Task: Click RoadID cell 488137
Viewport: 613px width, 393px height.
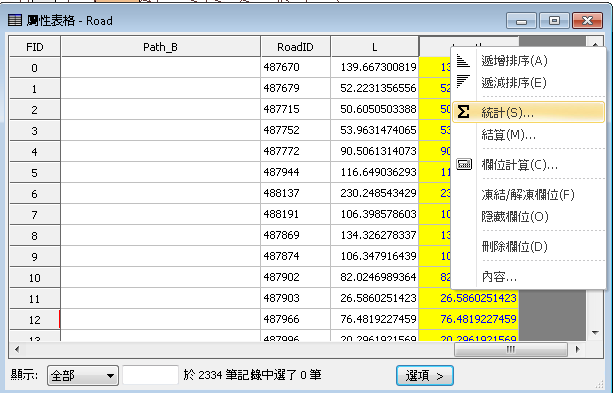Action: 295,193
